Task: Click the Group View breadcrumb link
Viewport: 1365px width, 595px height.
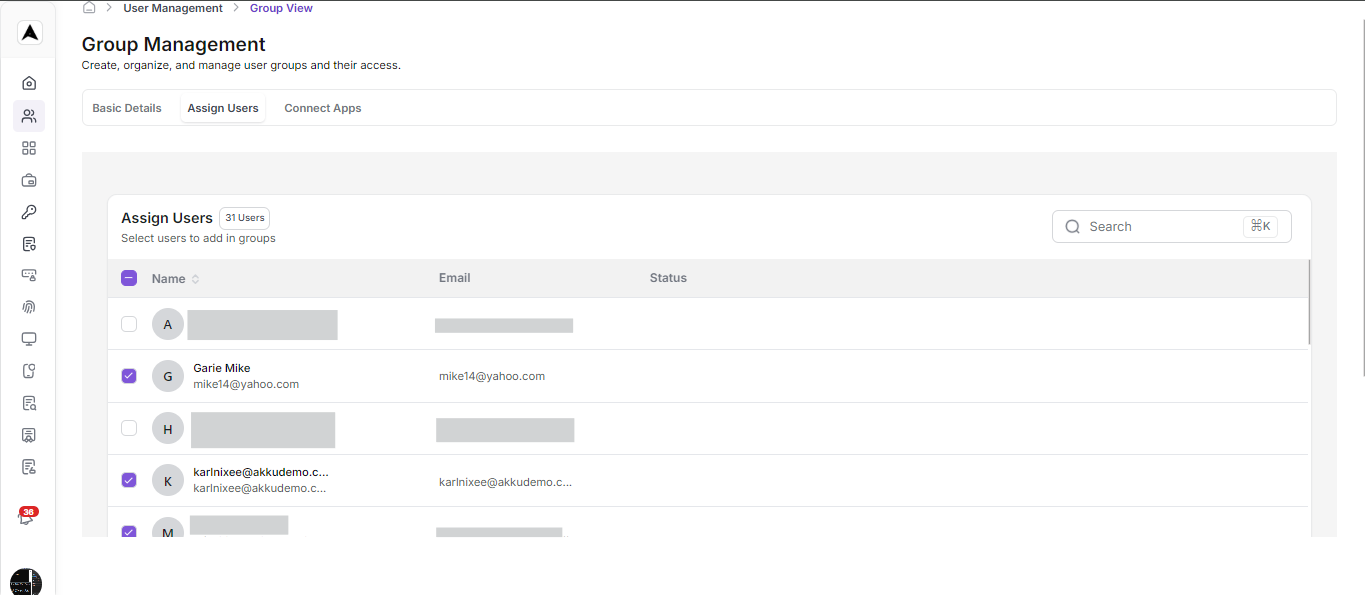Action: point(281,7)
